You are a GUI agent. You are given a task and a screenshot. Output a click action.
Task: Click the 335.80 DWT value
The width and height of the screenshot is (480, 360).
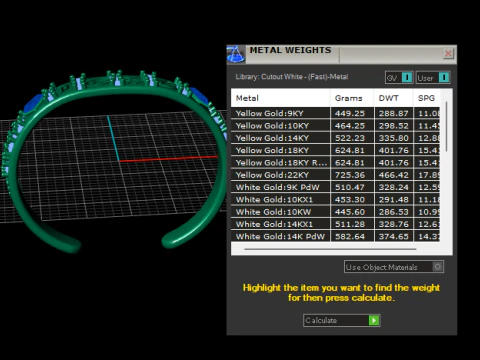[x=394, y=138]
